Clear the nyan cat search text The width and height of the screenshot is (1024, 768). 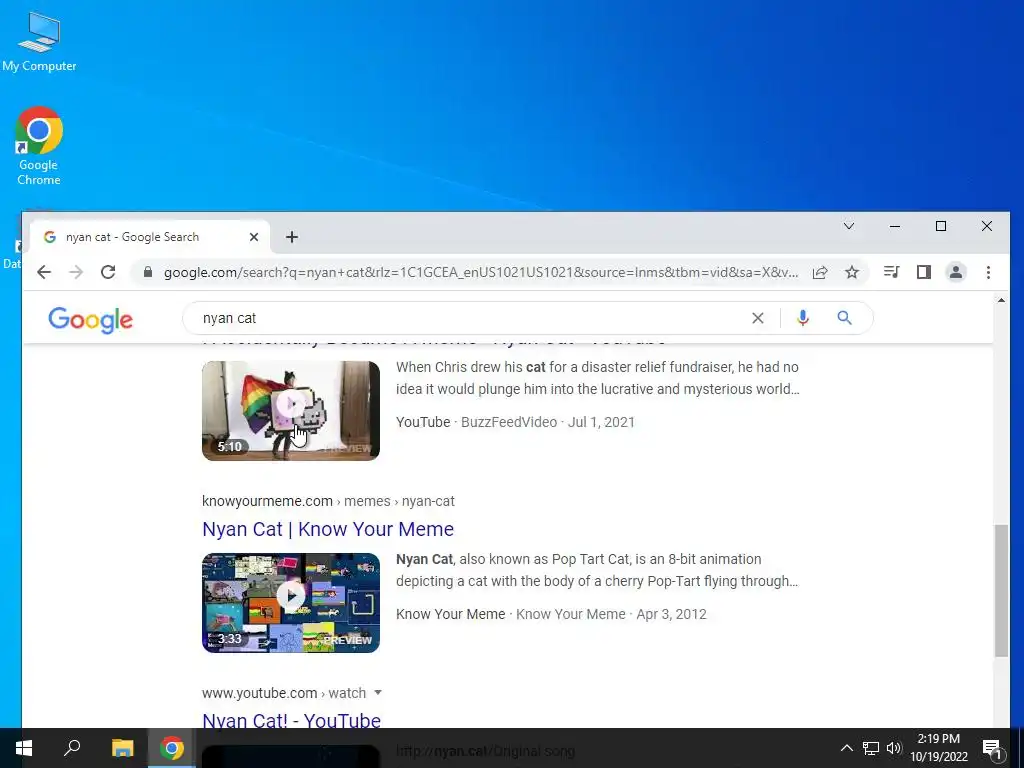(758, 318)
